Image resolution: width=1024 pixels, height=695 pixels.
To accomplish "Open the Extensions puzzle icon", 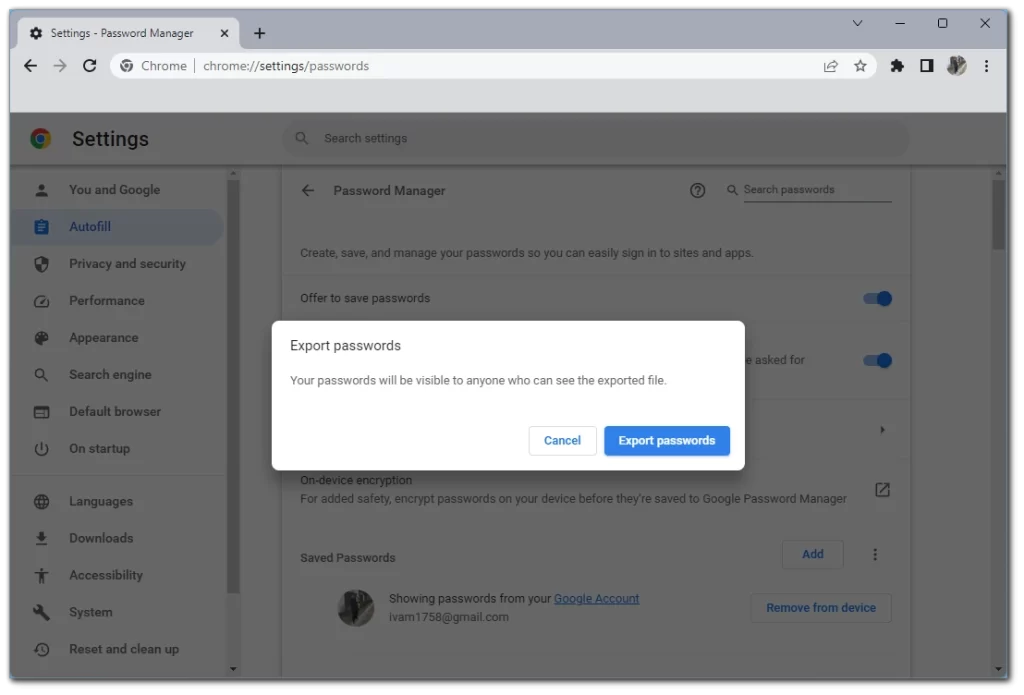I will (x=897, y=66).
